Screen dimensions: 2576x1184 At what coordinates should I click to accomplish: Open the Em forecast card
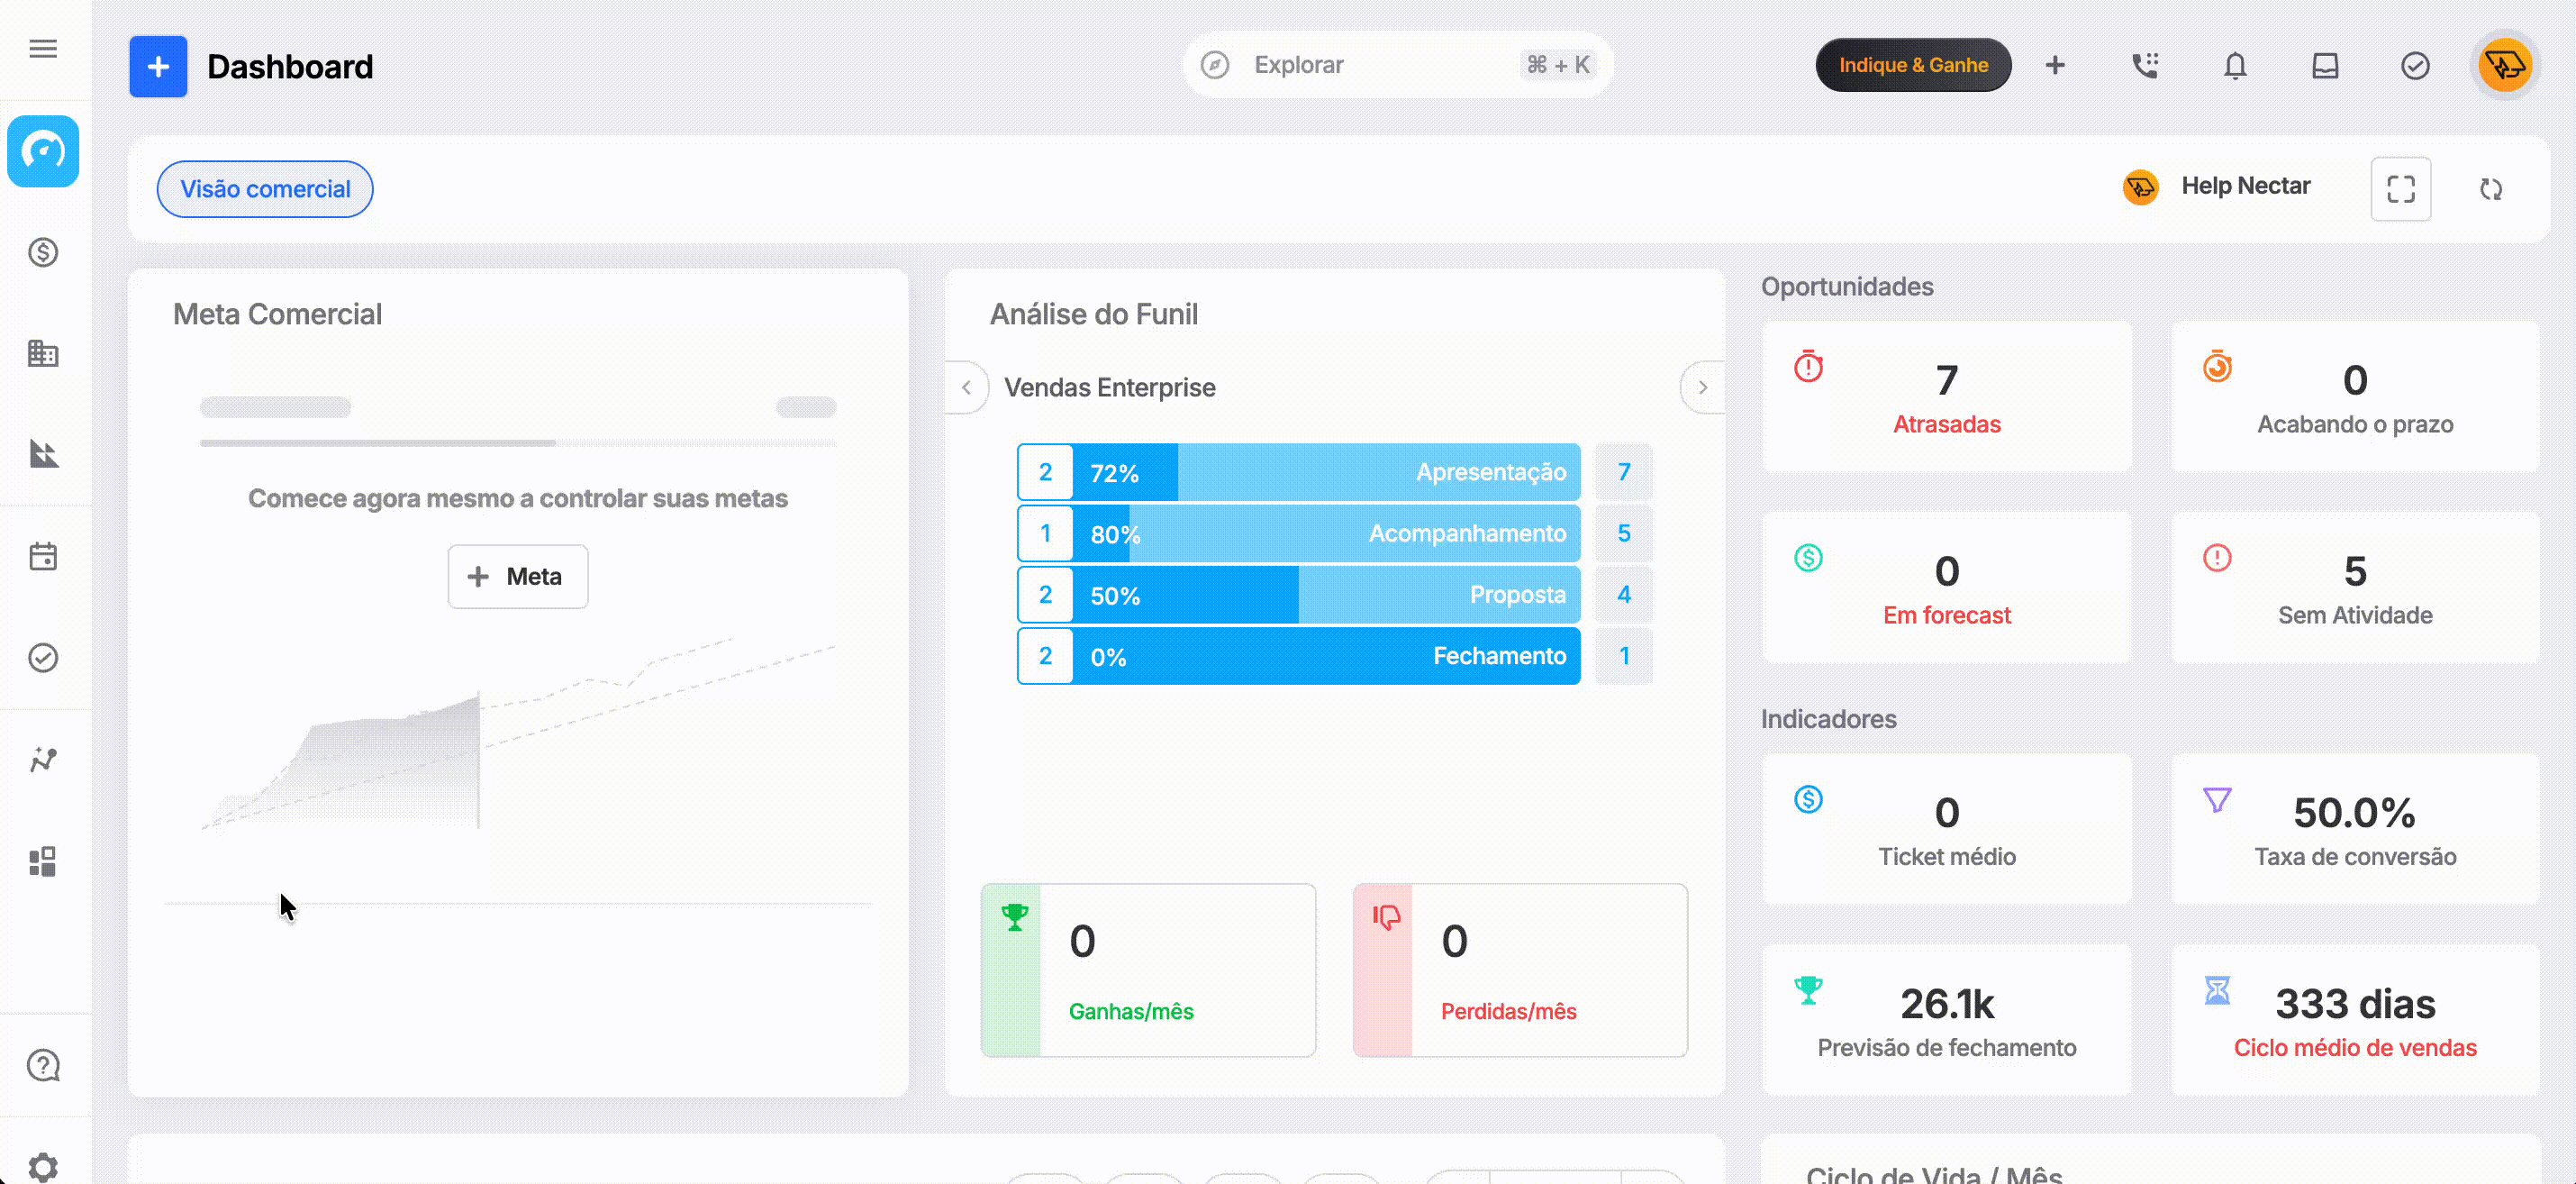coord(1946,588)
